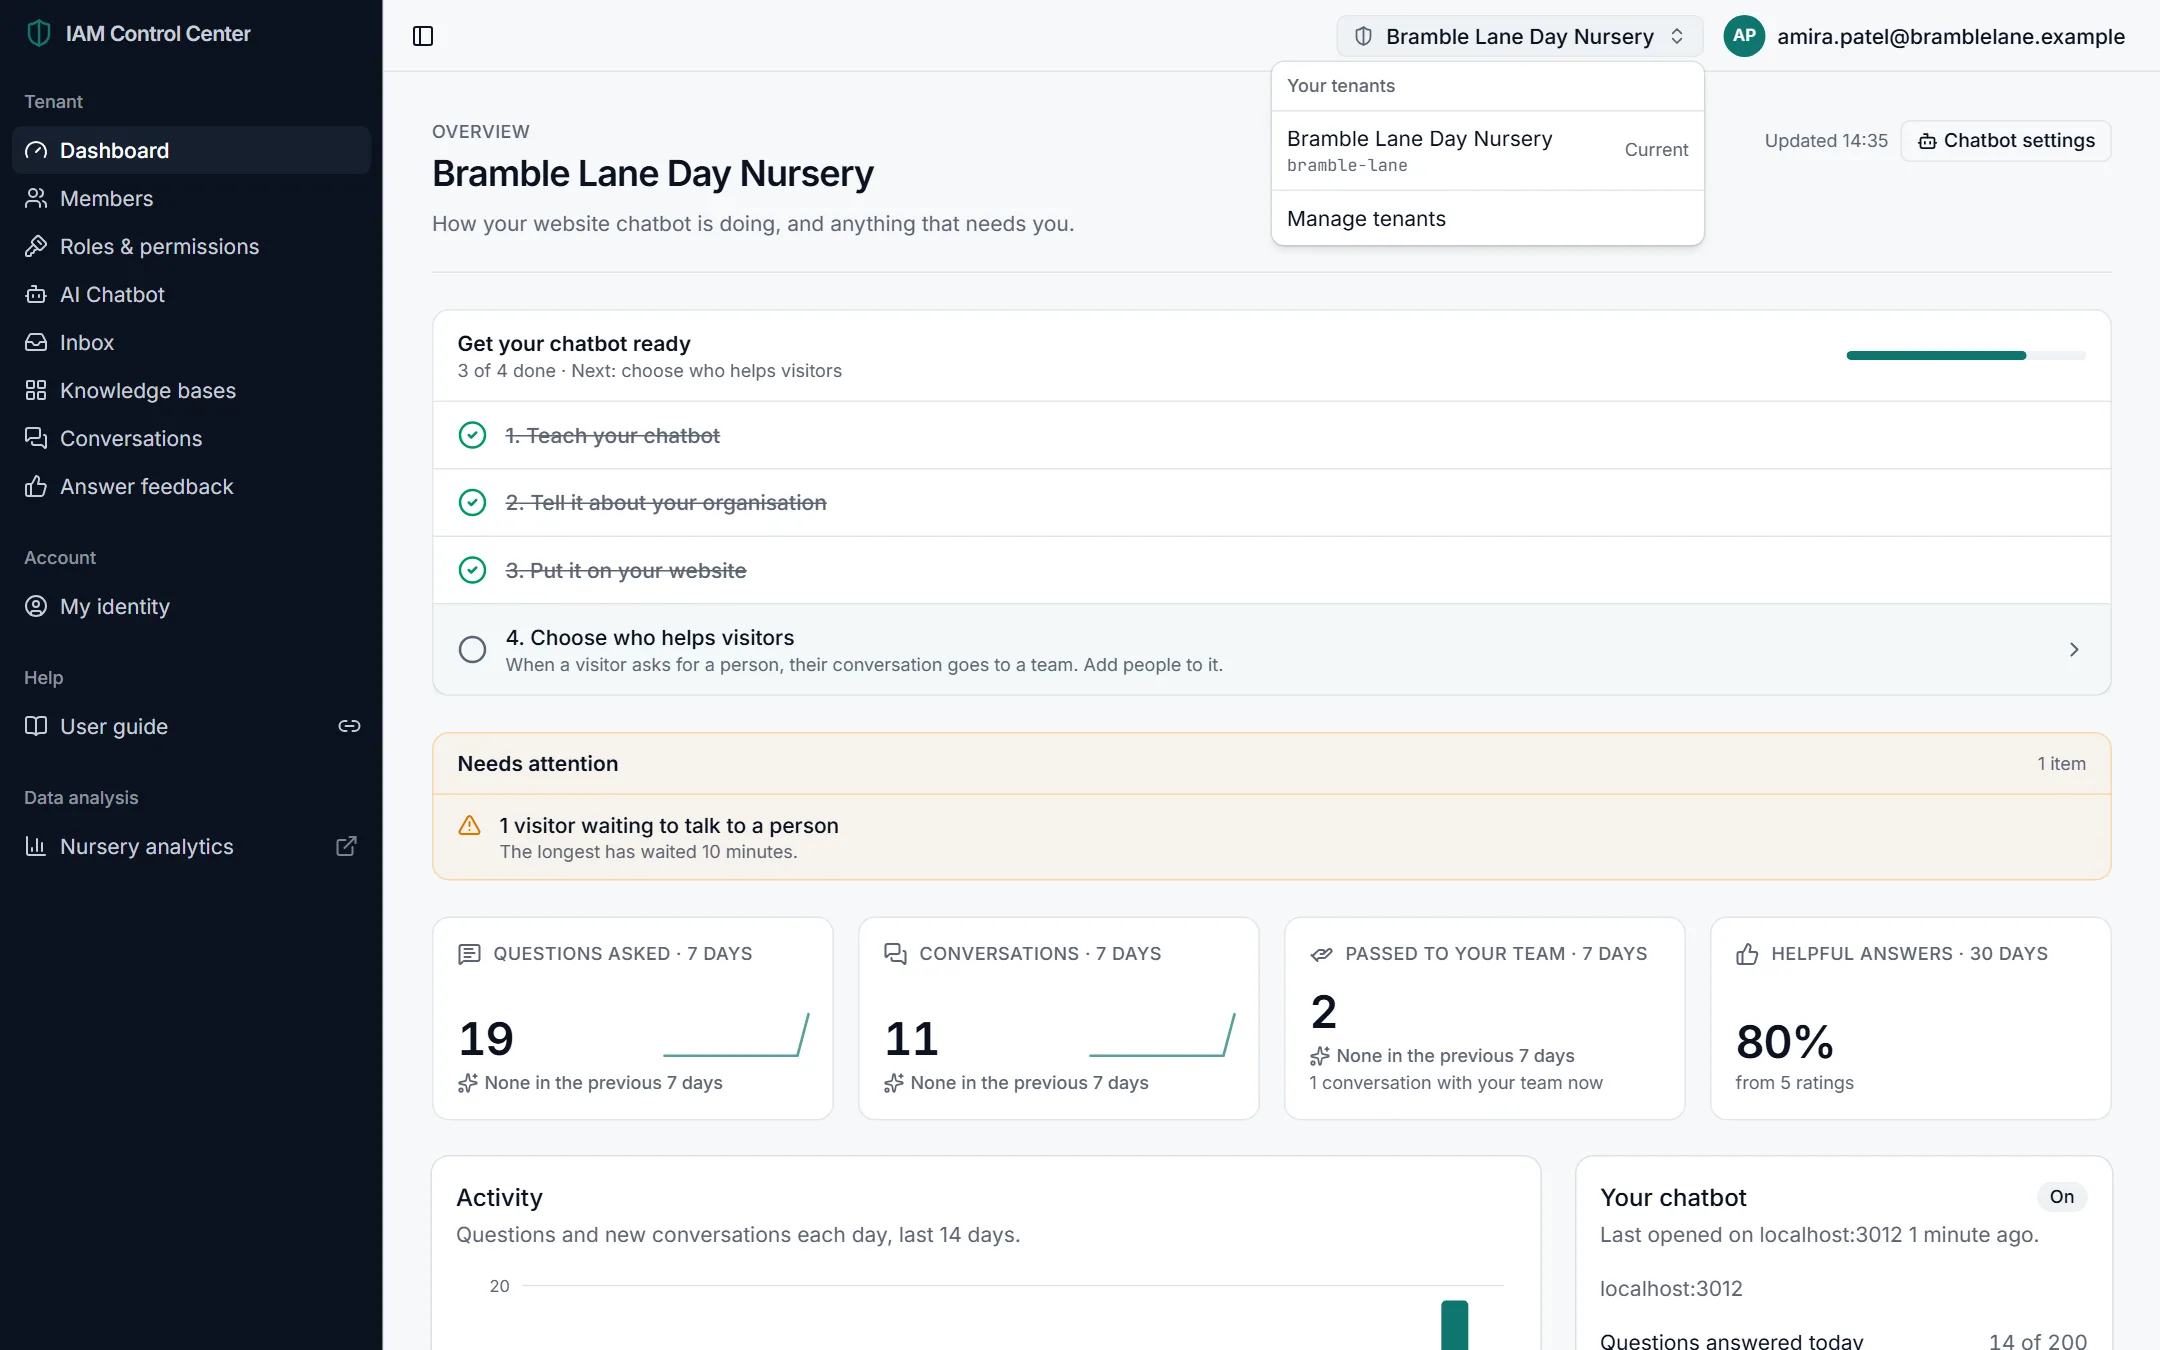
Task: Choose Manage tenants from the dropdown
Action: 1488,218
